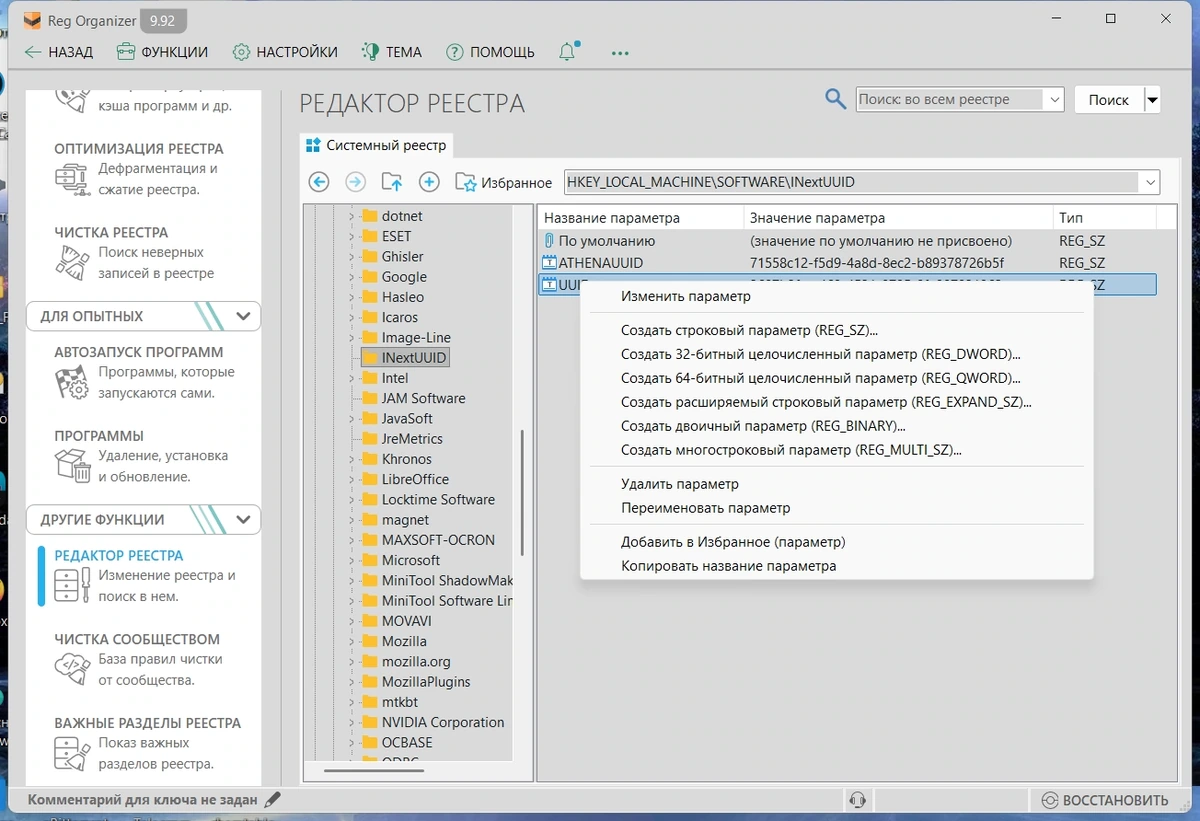The height and width of the screenshot is (821, 1200).
Task: Open the registry path history dropdown
Action: (x=1150, y=182)
